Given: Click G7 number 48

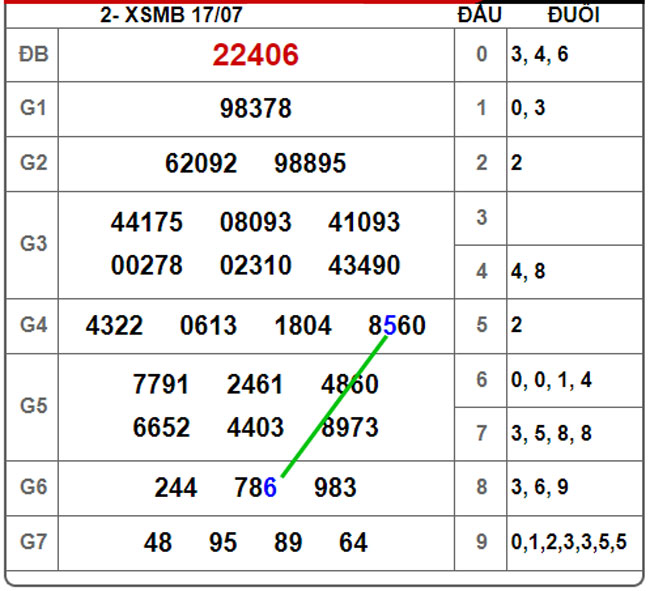Looking at the screenshot, I should click(x=158, y=543).
